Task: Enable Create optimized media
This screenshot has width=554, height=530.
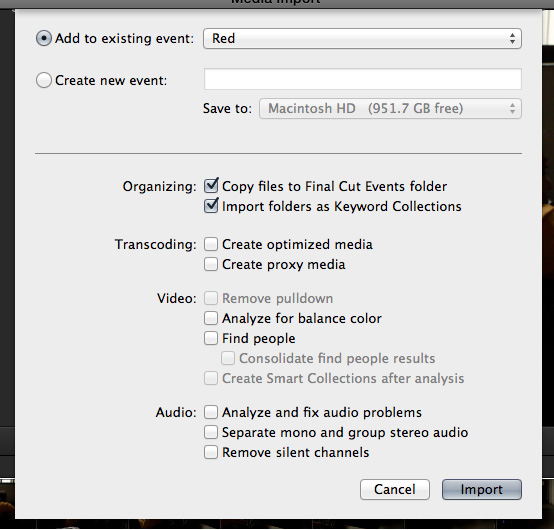Action: (211, 244)
